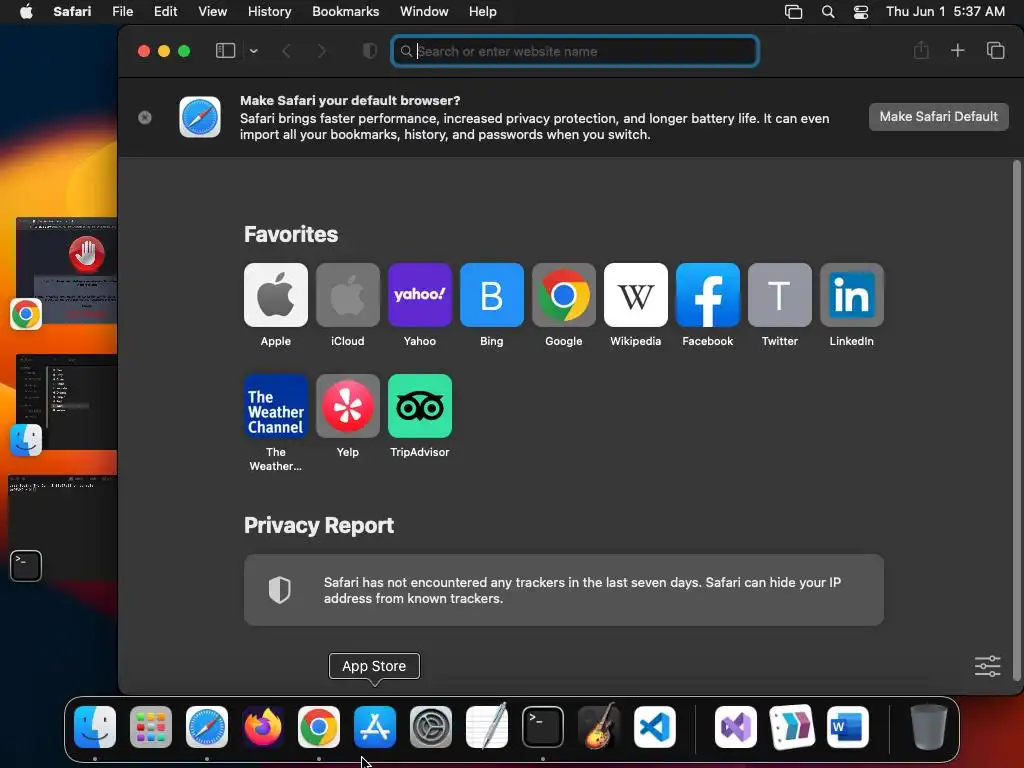Viewport: 1024px width, 768px height.
Task: Show the tab overview
Action: [995, 50]
